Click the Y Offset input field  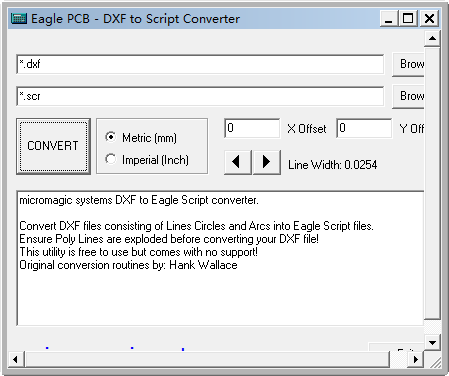point(364,128)
